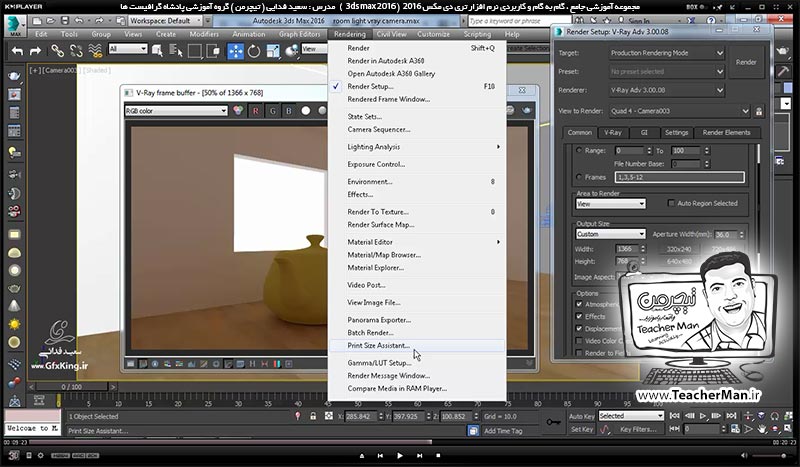Open the Preset dropdown in Render Setup
Screen dimensions: 800x467
point(667,72)
